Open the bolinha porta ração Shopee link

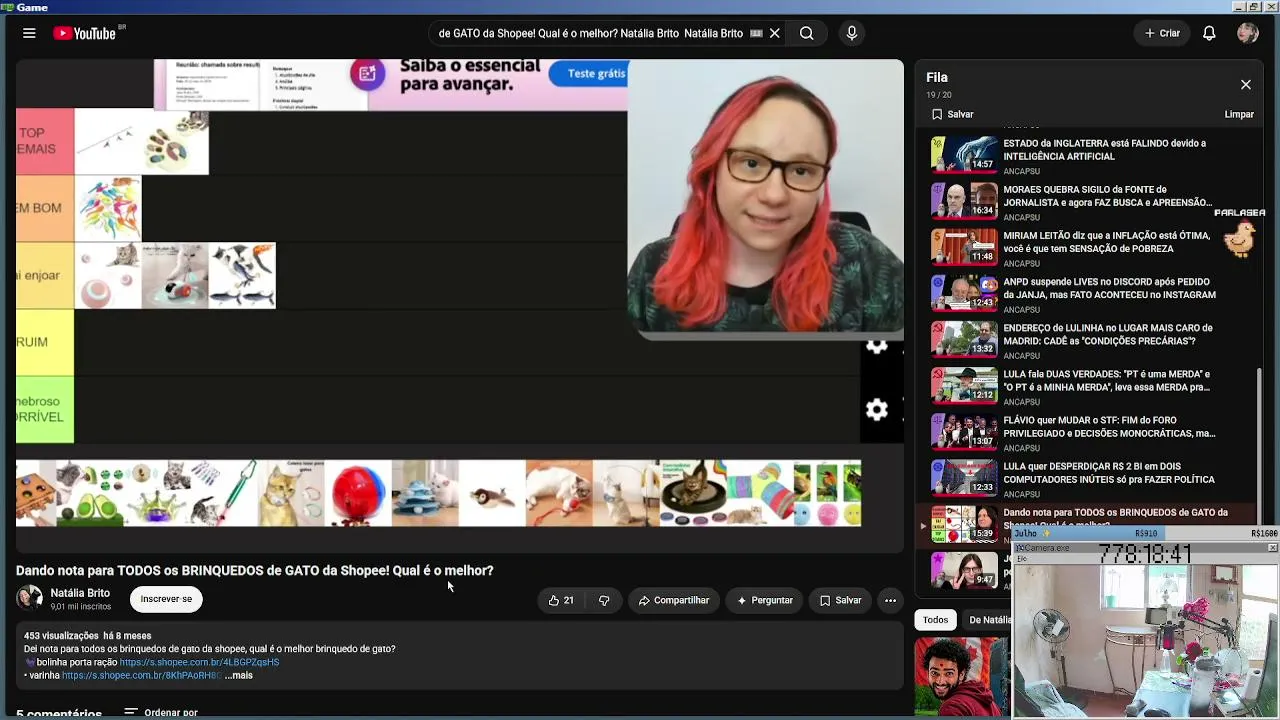pos(199,662)
